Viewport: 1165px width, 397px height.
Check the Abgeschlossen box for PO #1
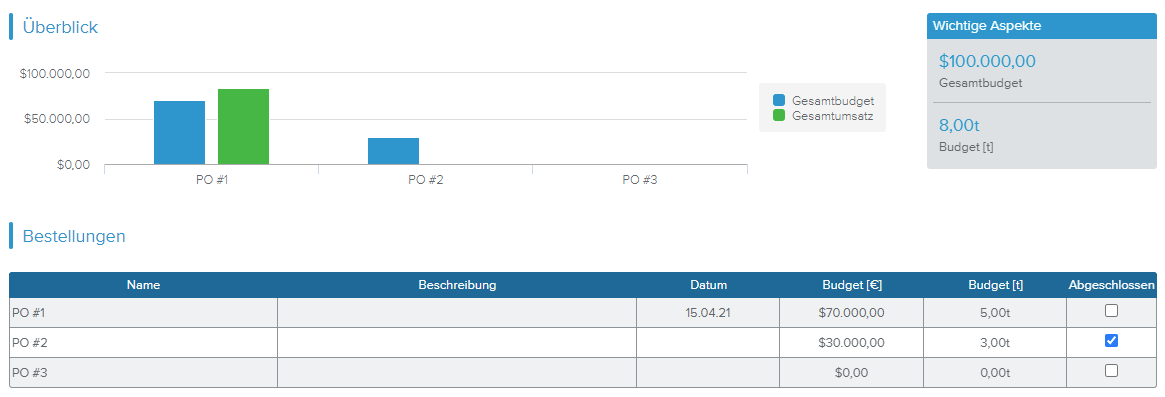(1111, 311)
